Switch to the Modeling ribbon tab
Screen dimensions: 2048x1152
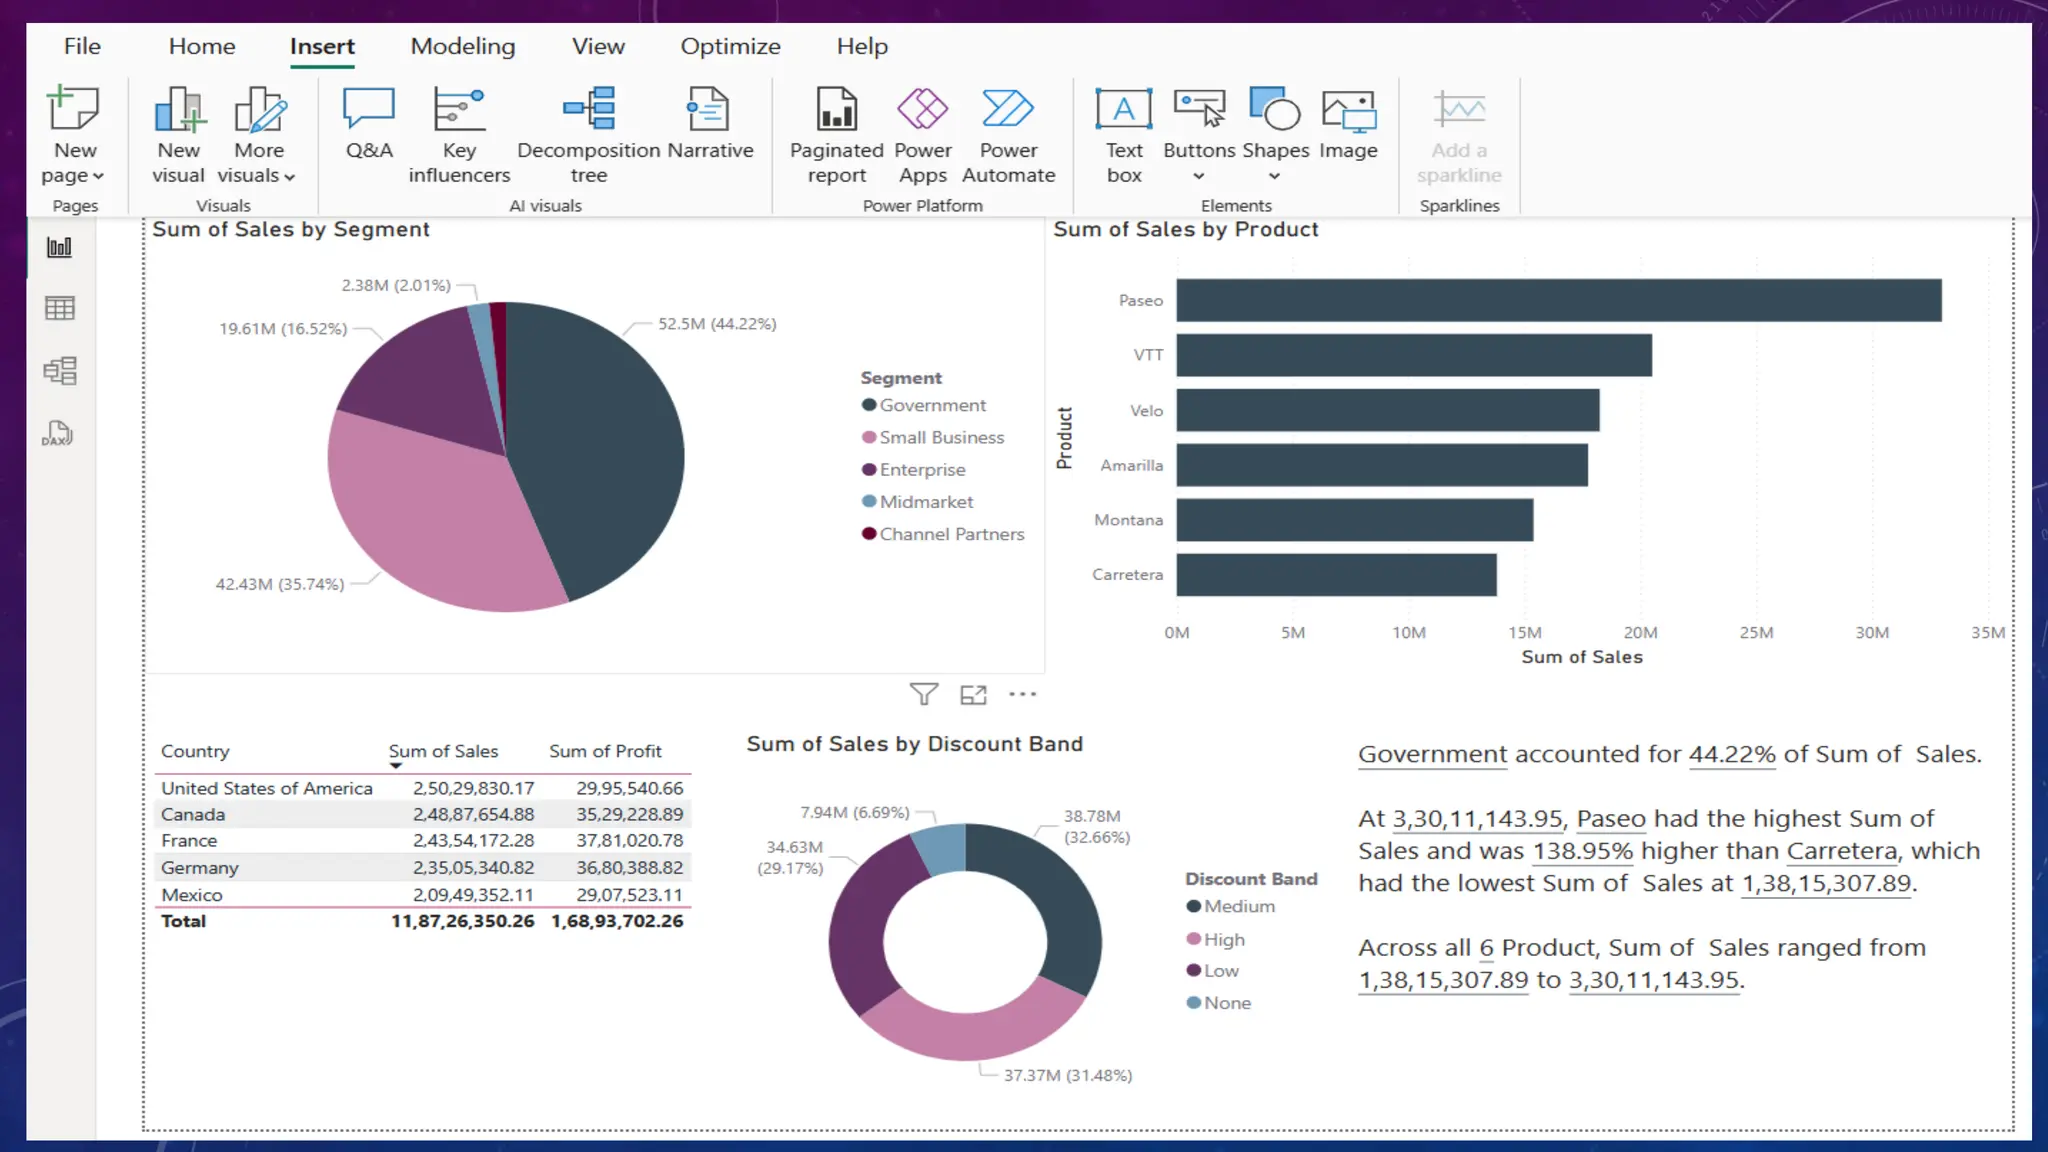point(463,46)
